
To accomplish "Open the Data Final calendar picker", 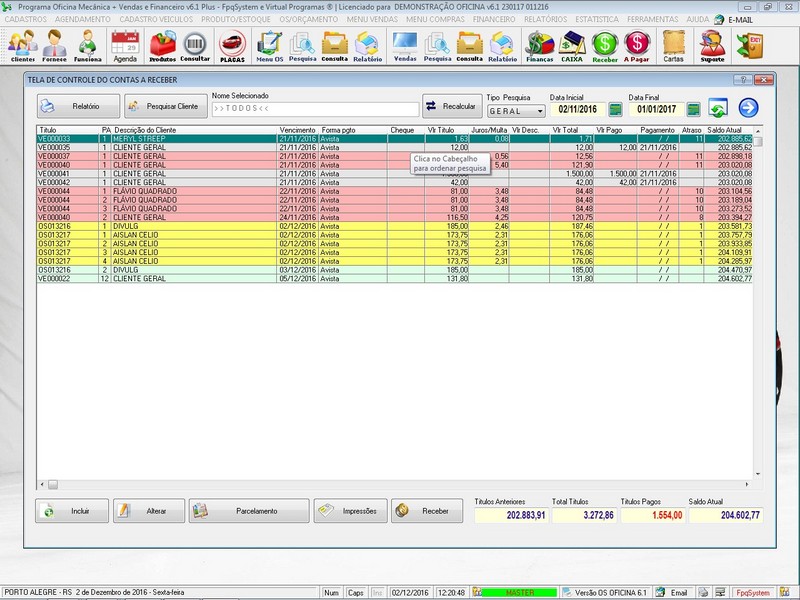I will [693, 109].
